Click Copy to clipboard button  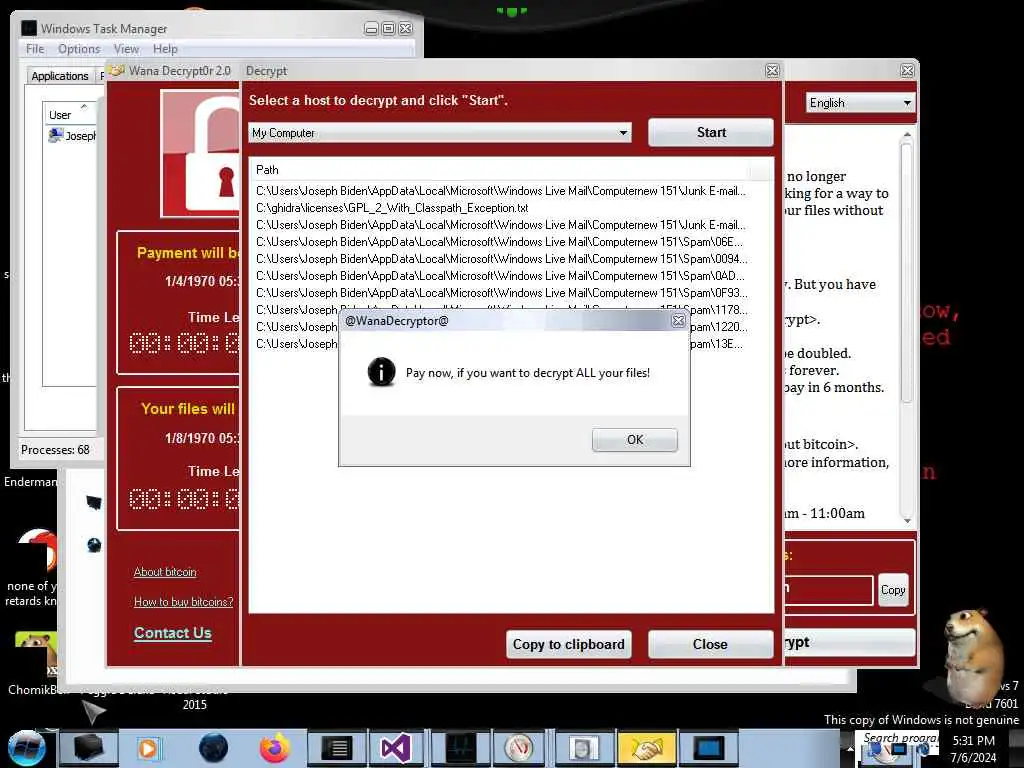(x=568, y=644)
